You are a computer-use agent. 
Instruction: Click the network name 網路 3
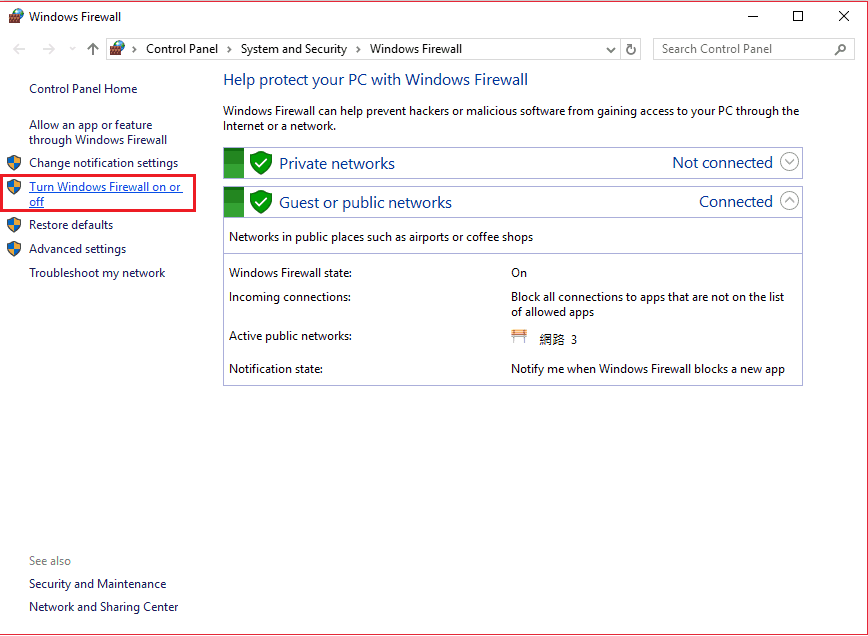(x=558, y=339)
